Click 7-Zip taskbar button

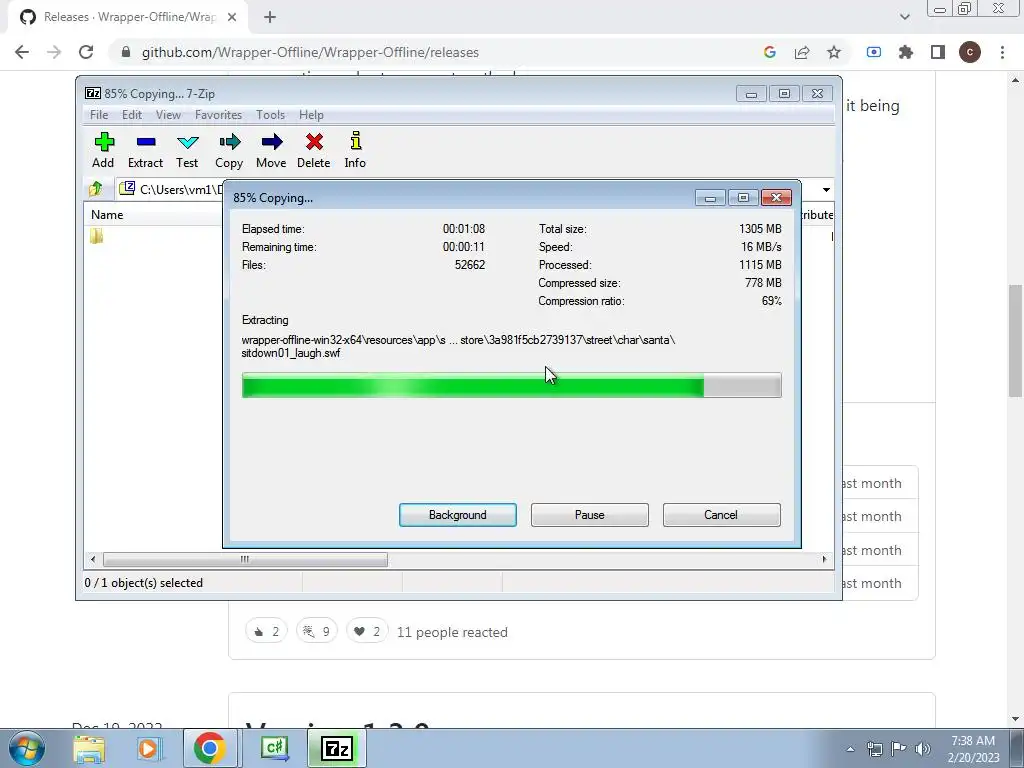[x=337, y=748]
